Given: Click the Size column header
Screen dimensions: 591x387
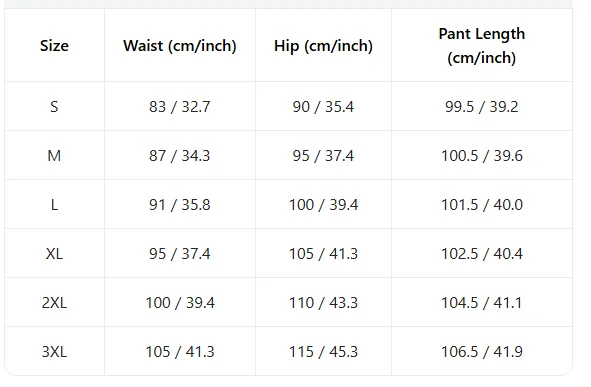Looking at the screenshot, I should tap(54, 46).
